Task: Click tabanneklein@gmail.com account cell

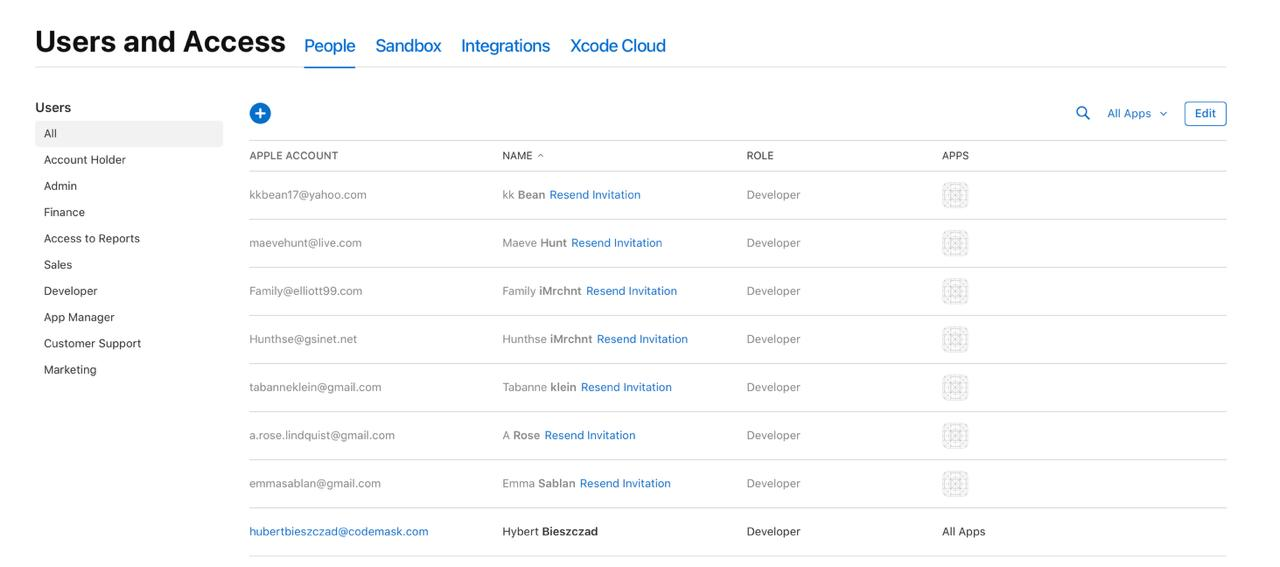Action: (315, 387)
